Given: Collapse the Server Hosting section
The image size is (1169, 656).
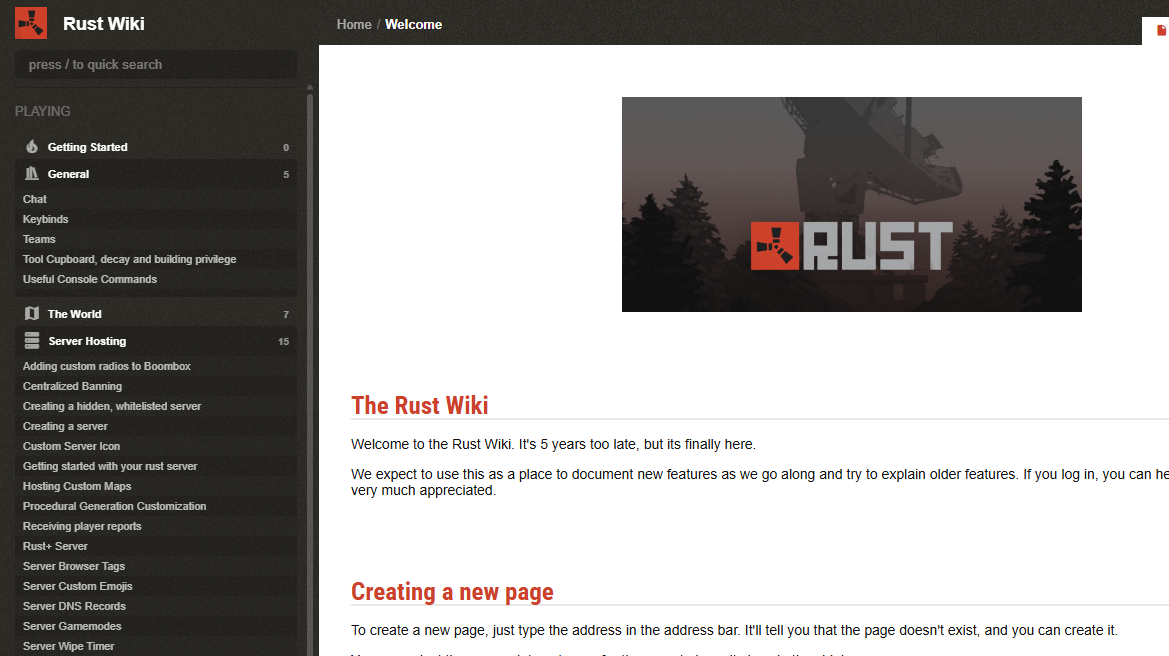Looking at the screenshot, I should pyautogui.click(x=156, y=341).
